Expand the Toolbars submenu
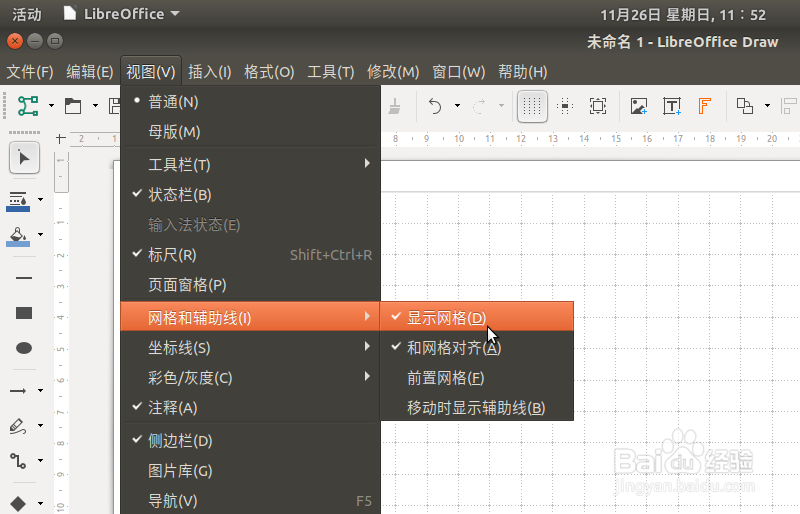This screenshot has width=800, height=514. tap(251, 164)
